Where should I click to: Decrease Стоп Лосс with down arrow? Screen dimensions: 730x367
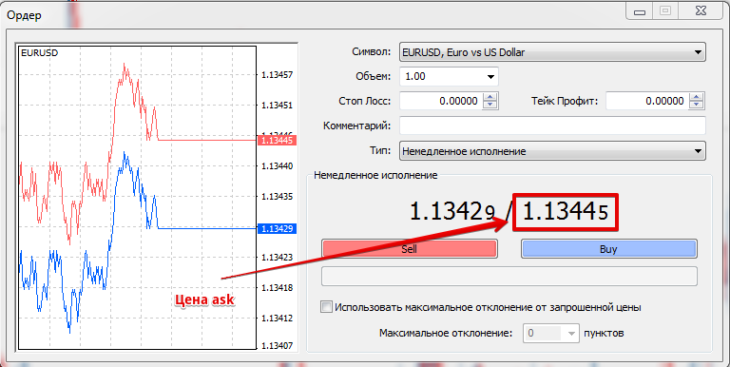491,105
